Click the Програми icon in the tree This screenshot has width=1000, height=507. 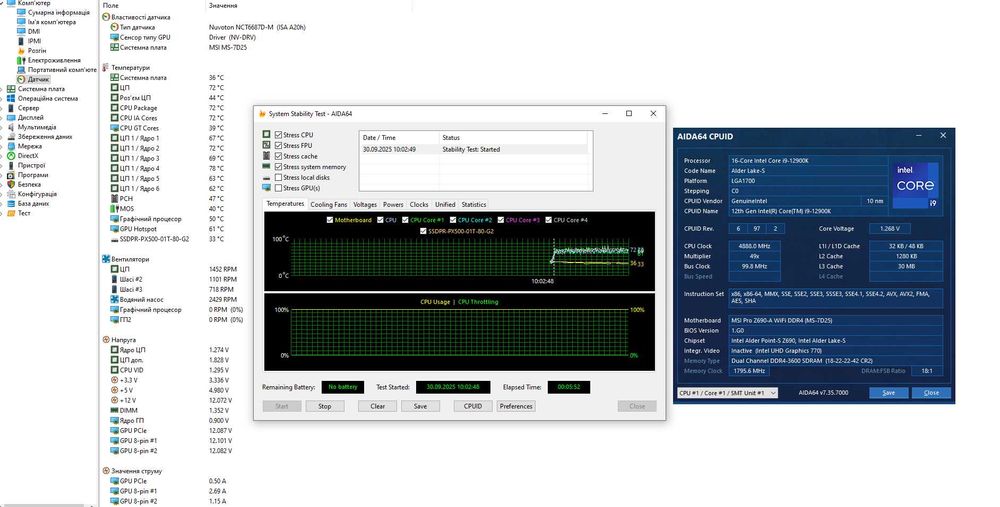pos(11,175)
